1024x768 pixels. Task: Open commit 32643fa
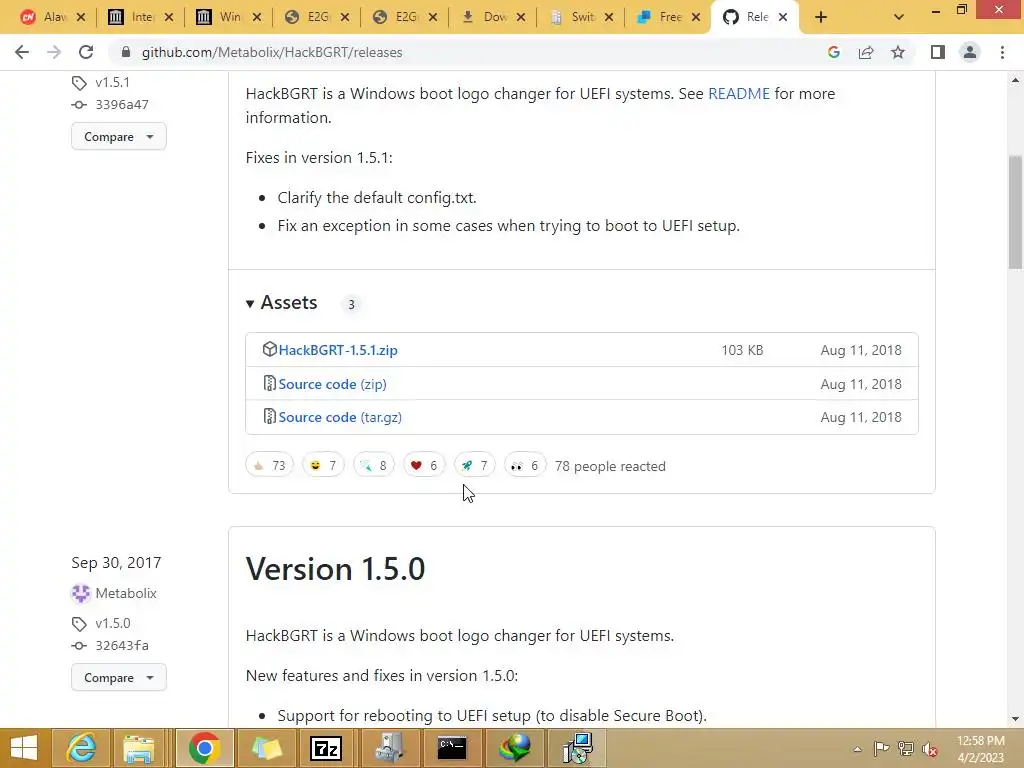[x=122, y=646]
